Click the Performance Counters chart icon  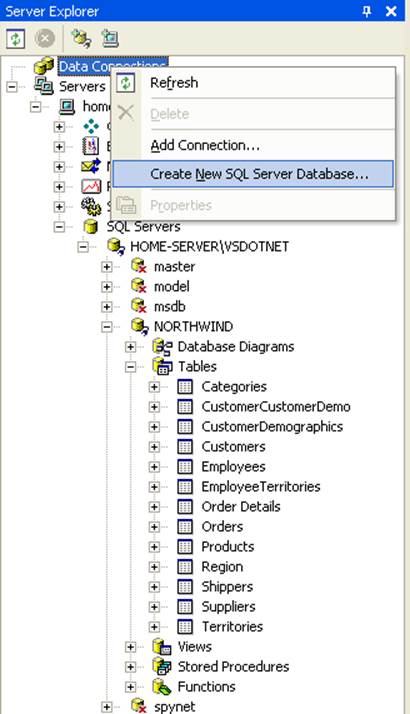[x=91, y=186]
